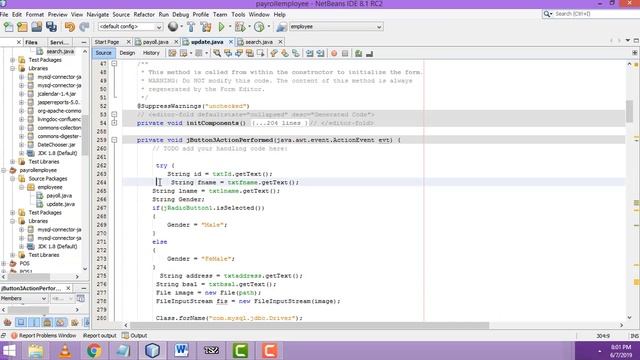Switch to the Start Page tab

click(x=107, y=42)
